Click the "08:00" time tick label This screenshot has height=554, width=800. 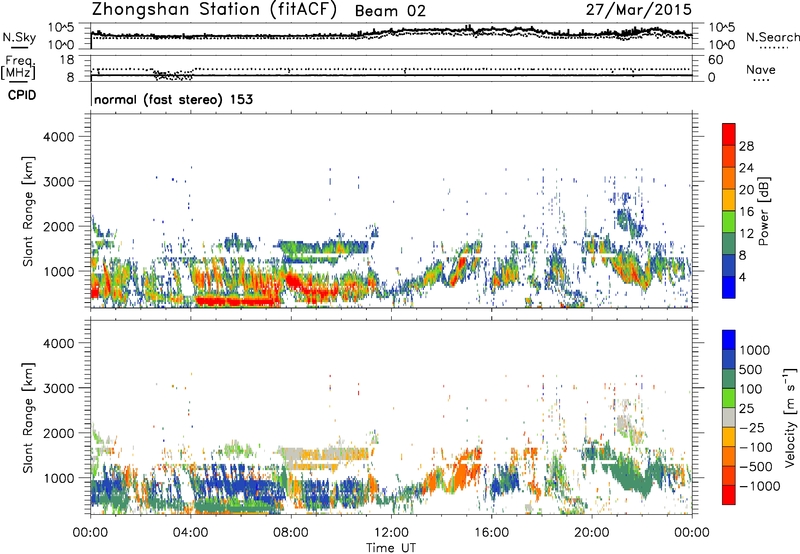click(291, 533)
